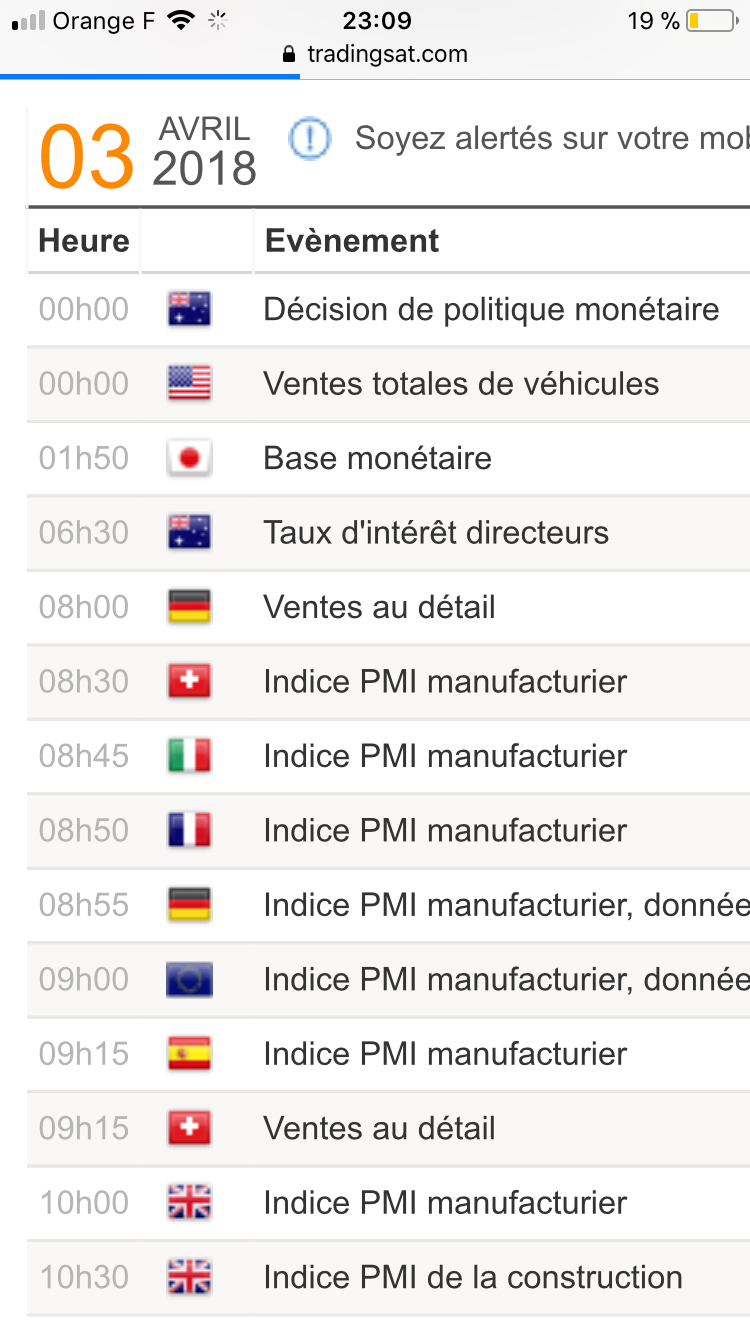The width and height of the screenshot is (750, 1334).
Task: Open Indice PMI de la construction
Action: click(473, 1277)
